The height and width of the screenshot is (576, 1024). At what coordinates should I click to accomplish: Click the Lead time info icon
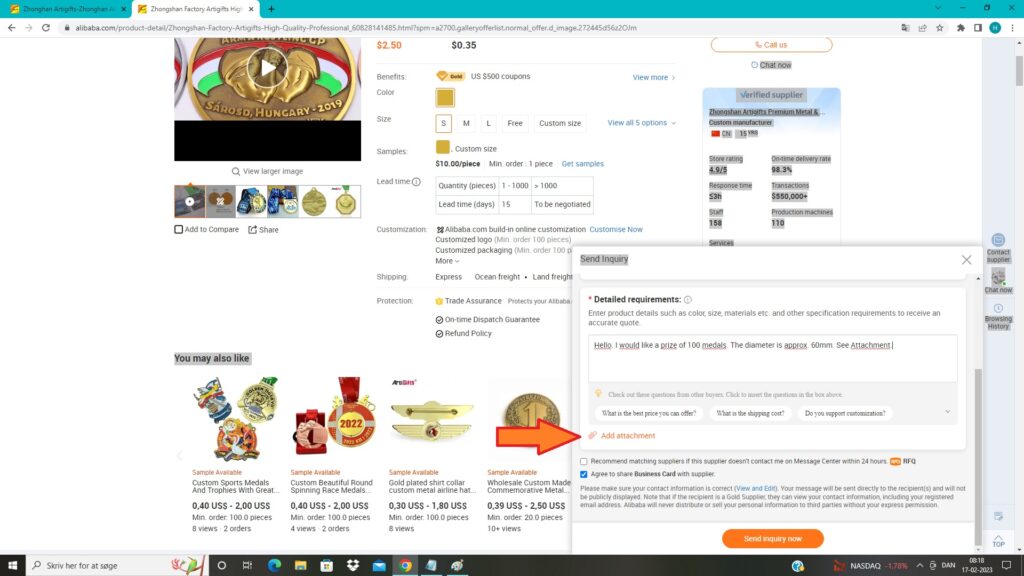[x=416, y=182]
